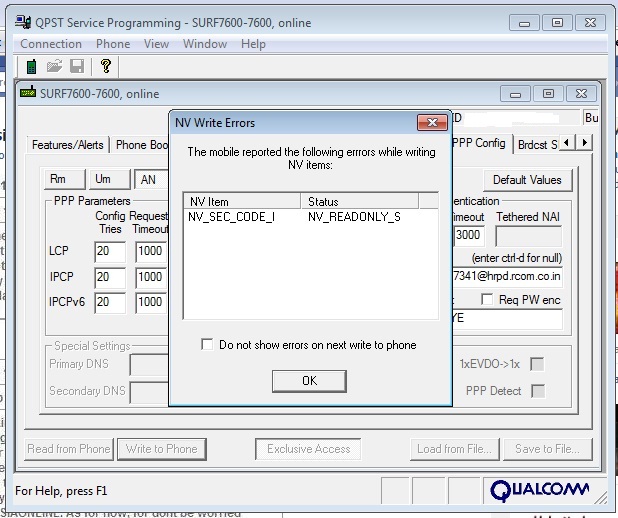Click the field containing hrpd.rcom.co.in
This screenshot has height=518, width=618.
pos(508,276)
